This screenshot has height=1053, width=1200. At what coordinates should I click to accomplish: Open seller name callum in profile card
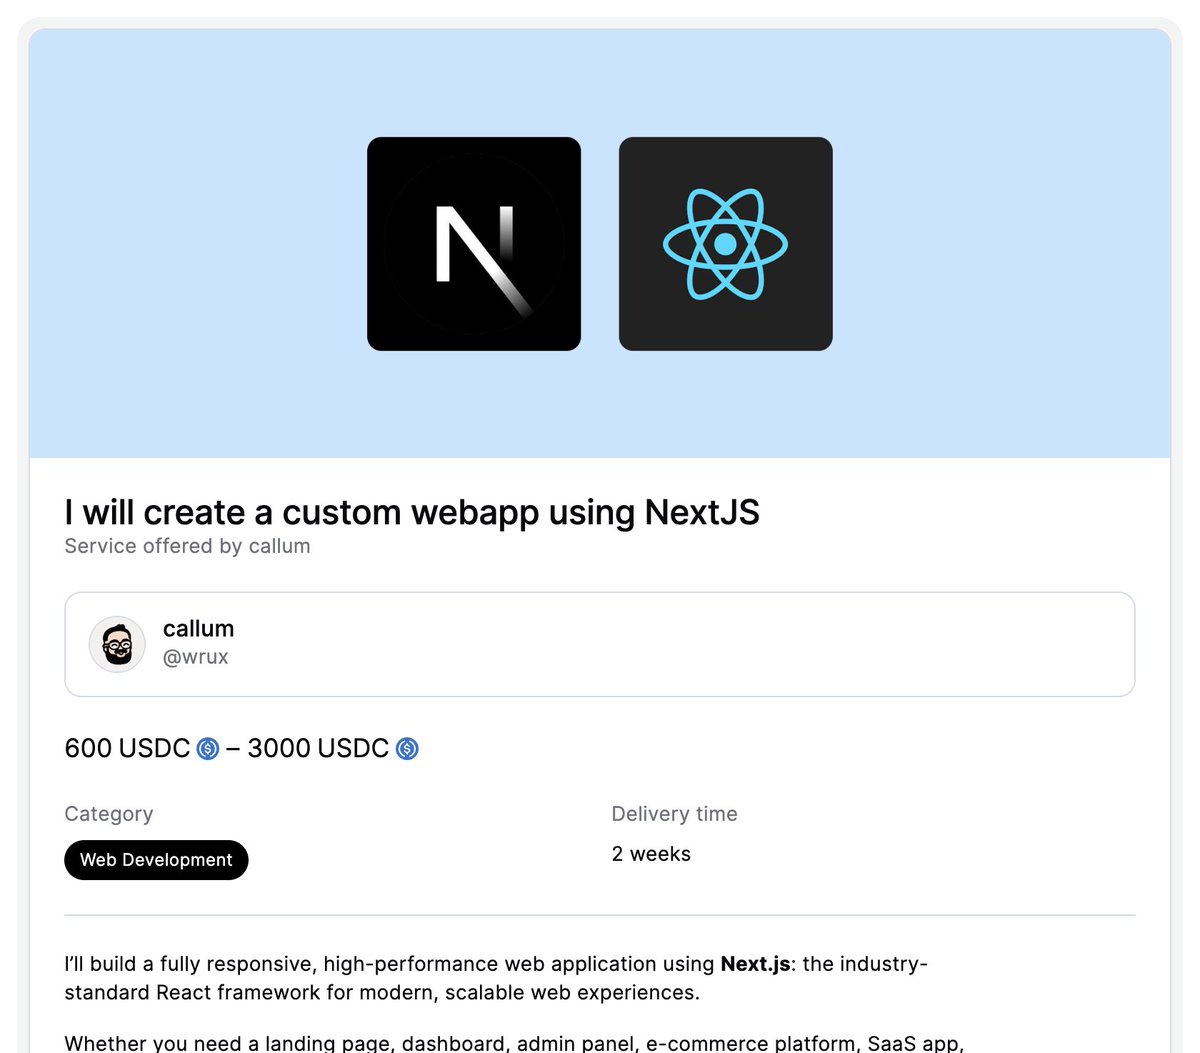[x=198, y=629]
